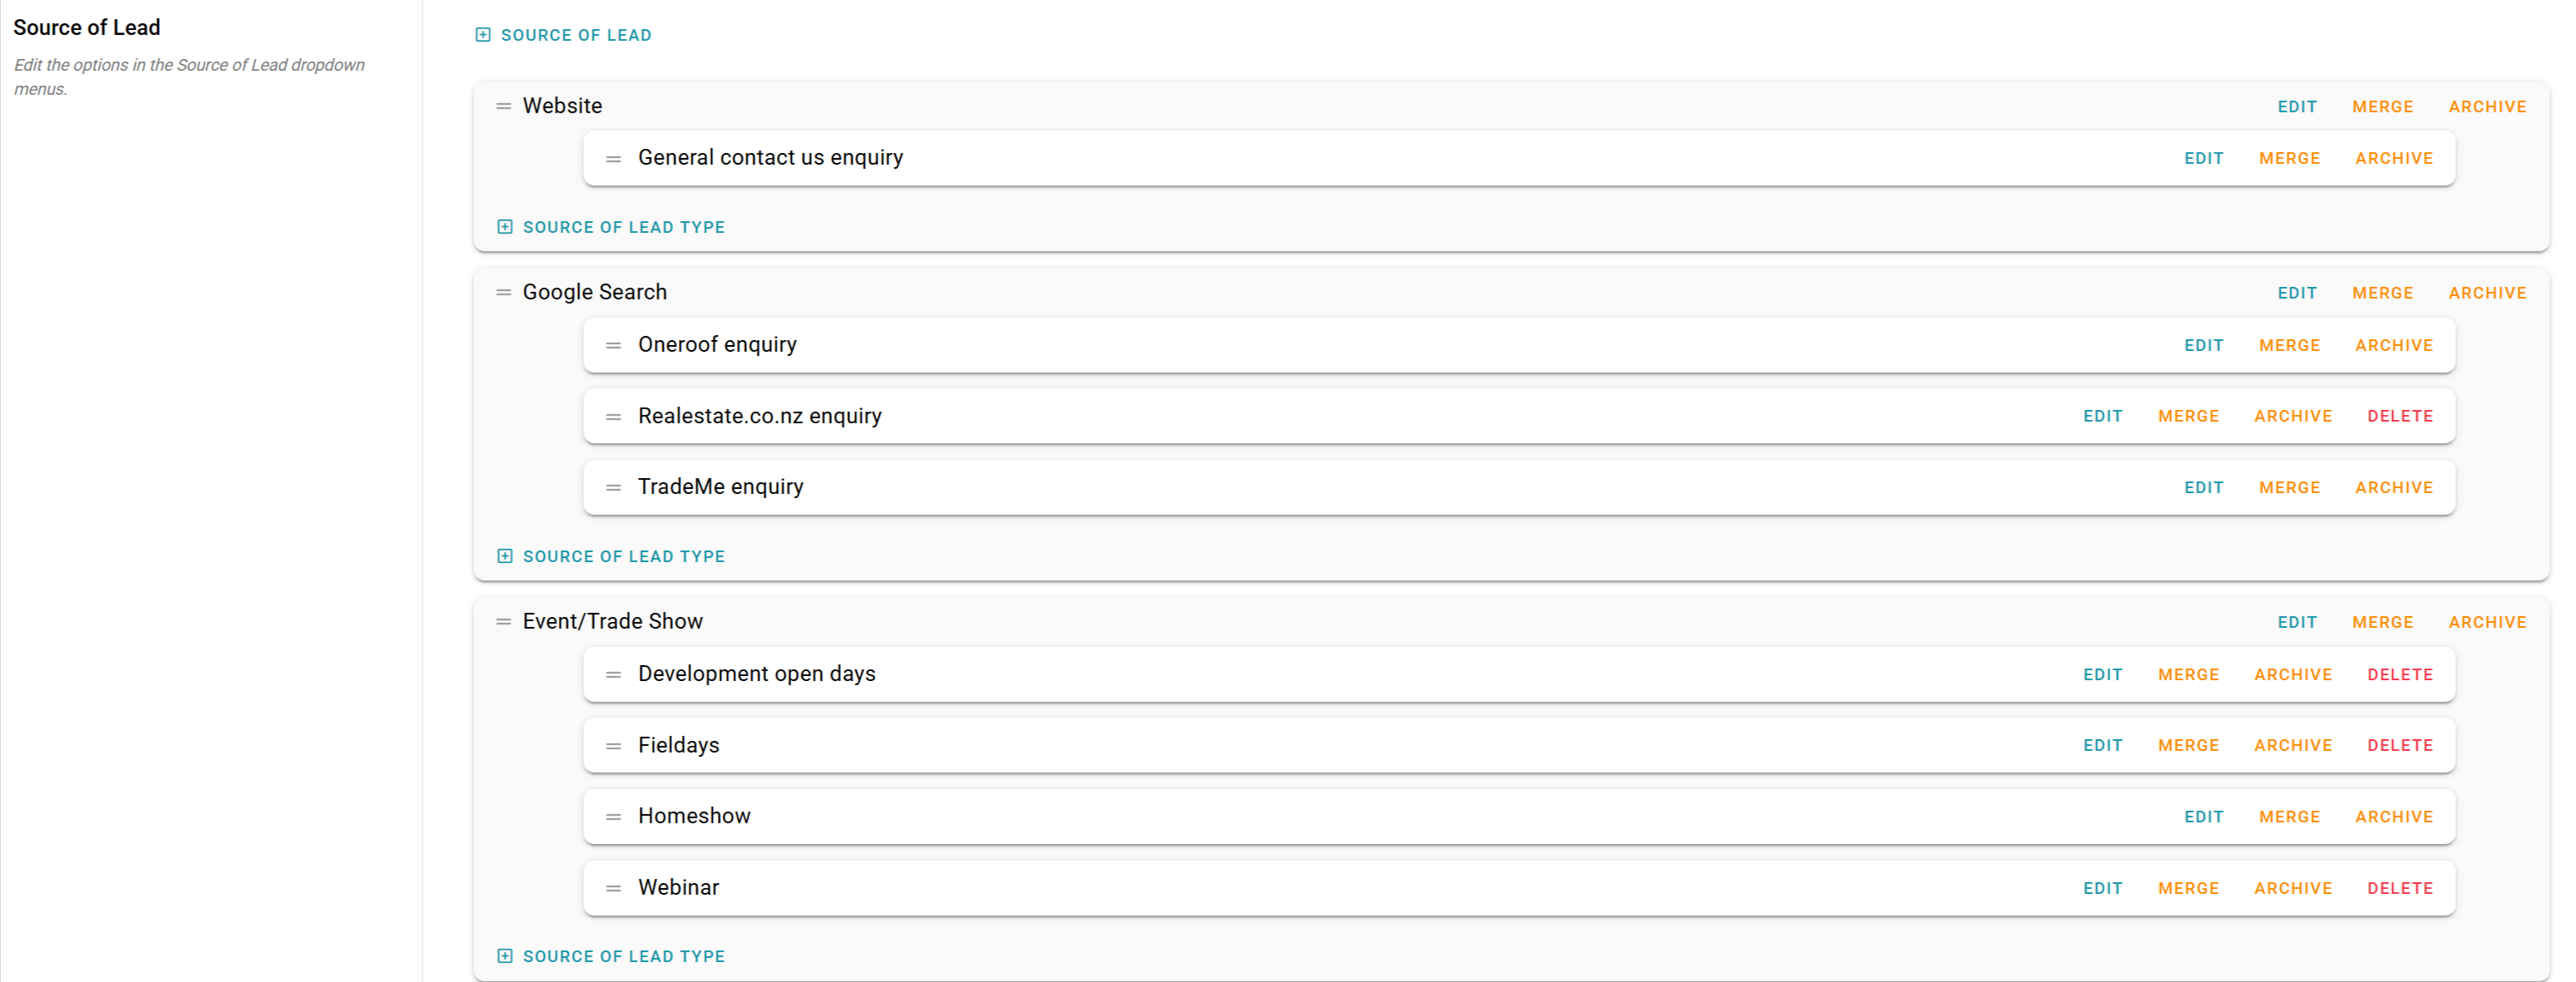This screenshot has height=982, width=2576.
Task: Click the drag handle beside Google Search
Action: point(503,293)
